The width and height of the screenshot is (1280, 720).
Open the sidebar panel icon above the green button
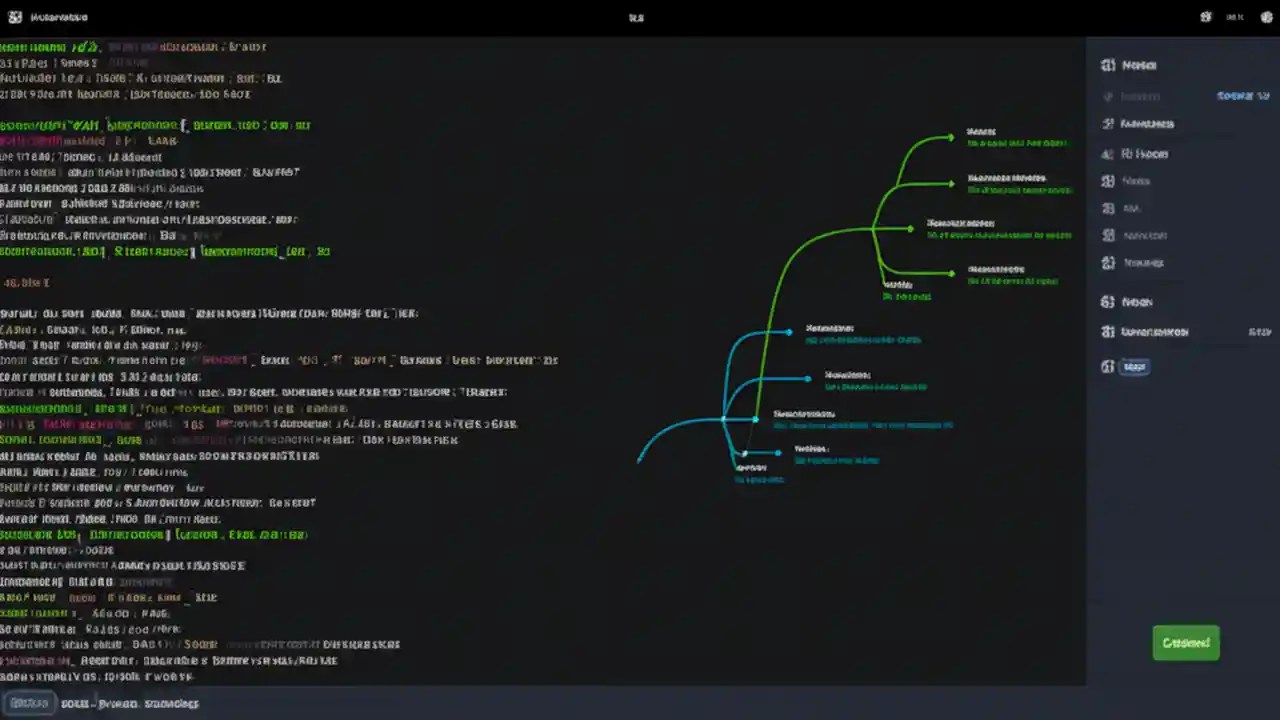1108,366
